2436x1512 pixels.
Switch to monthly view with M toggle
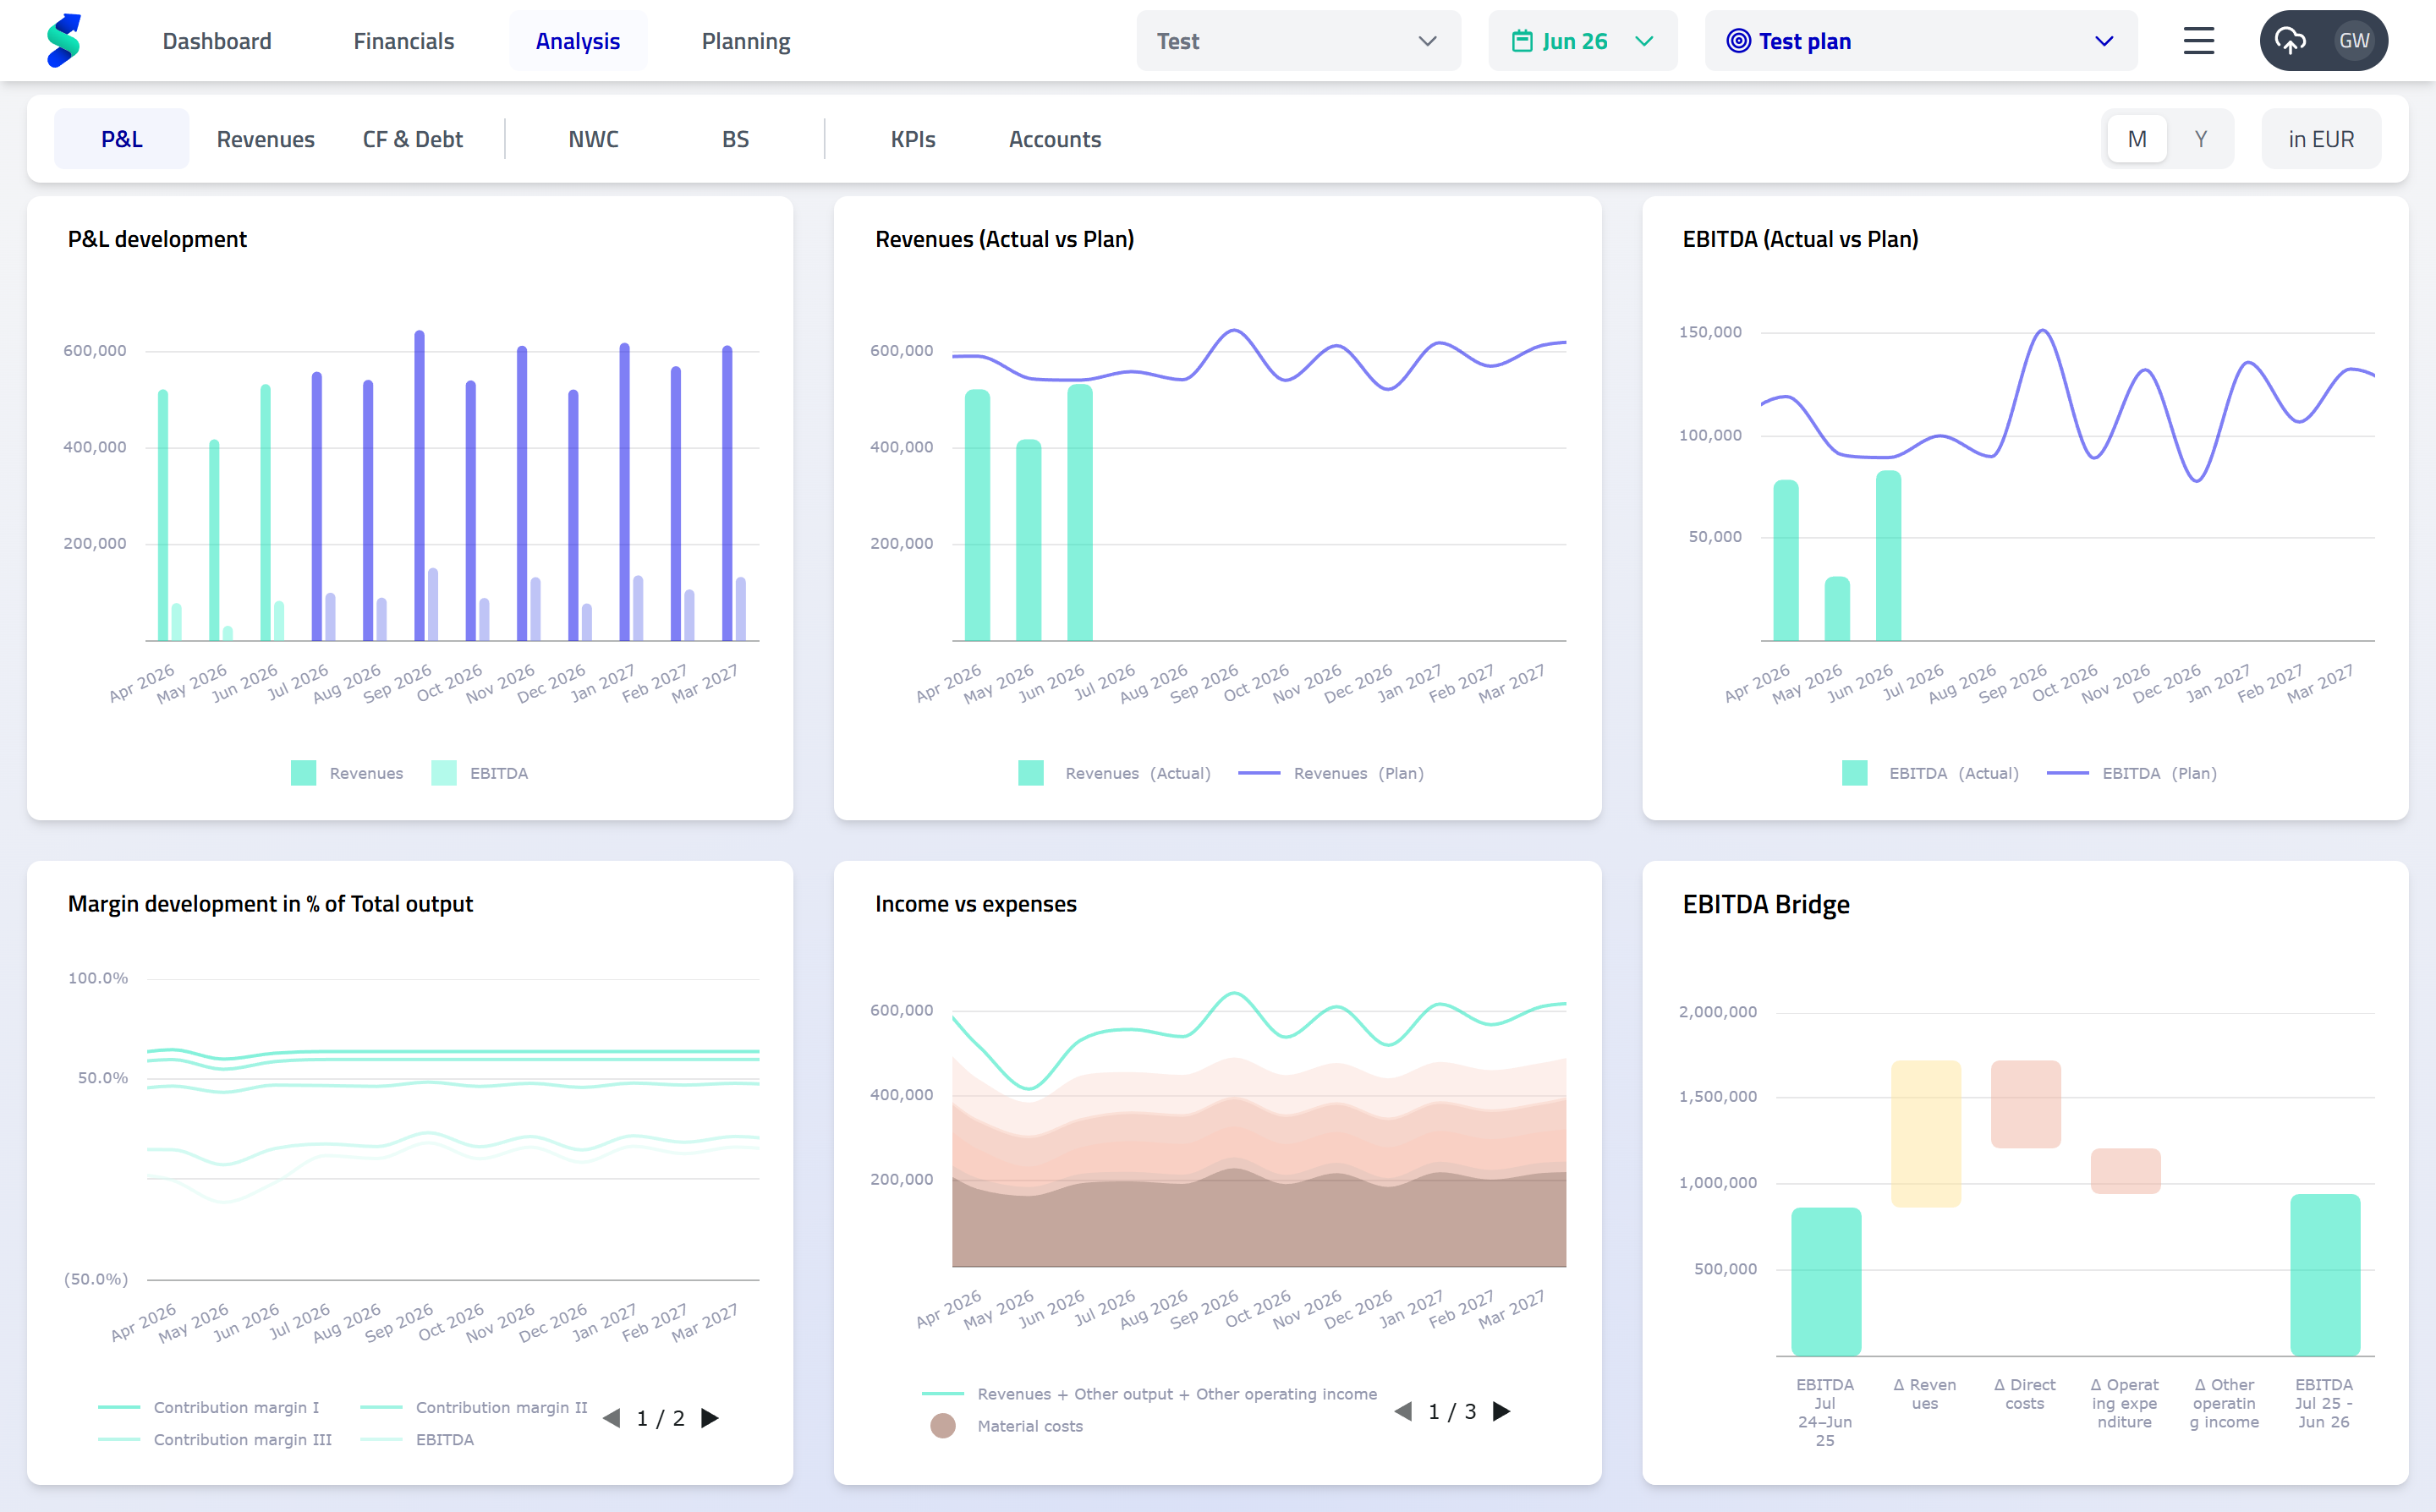(x=2136, y=139)
